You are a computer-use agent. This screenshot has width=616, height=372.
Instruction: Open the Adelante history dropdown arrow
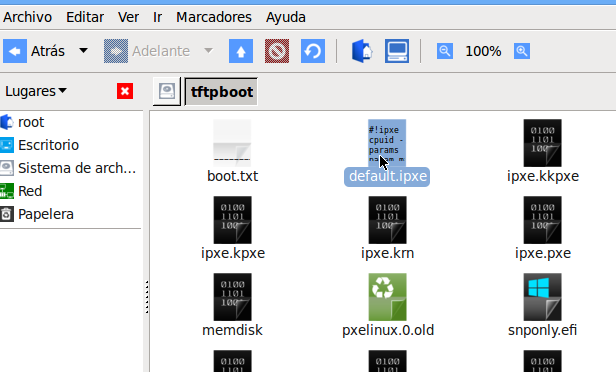209,51
